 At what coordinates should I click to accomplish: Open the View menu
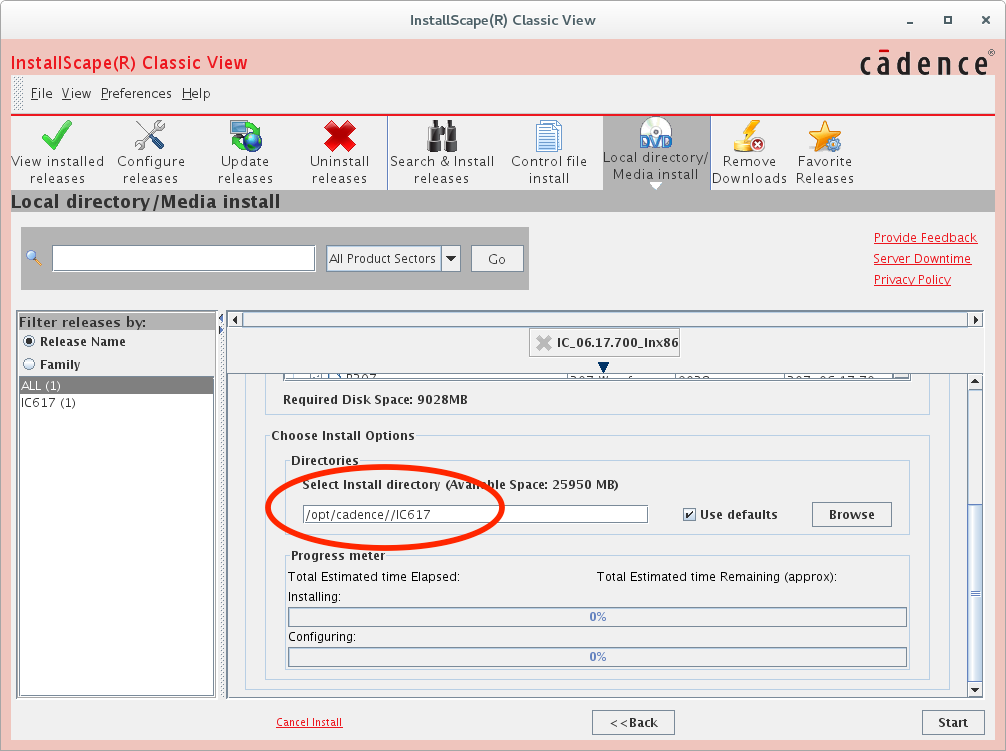point(76,94)
